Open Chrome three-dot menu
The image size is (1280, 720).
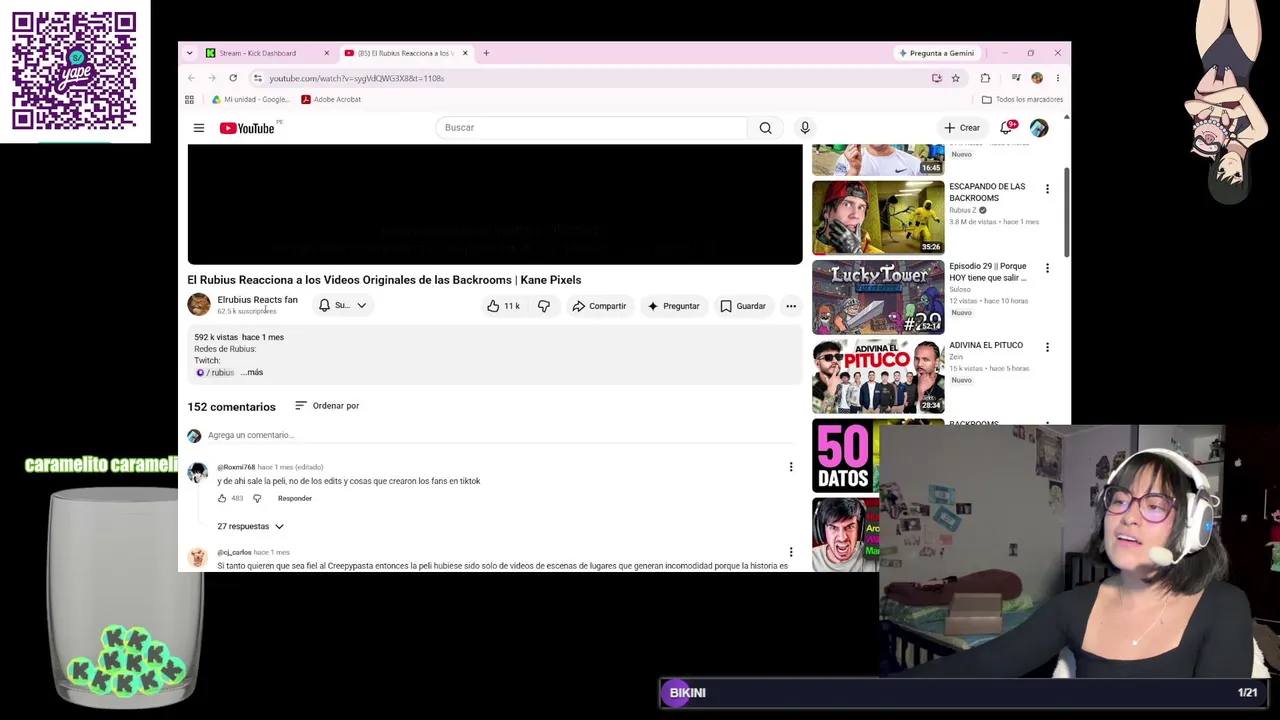click(1058, 78)
